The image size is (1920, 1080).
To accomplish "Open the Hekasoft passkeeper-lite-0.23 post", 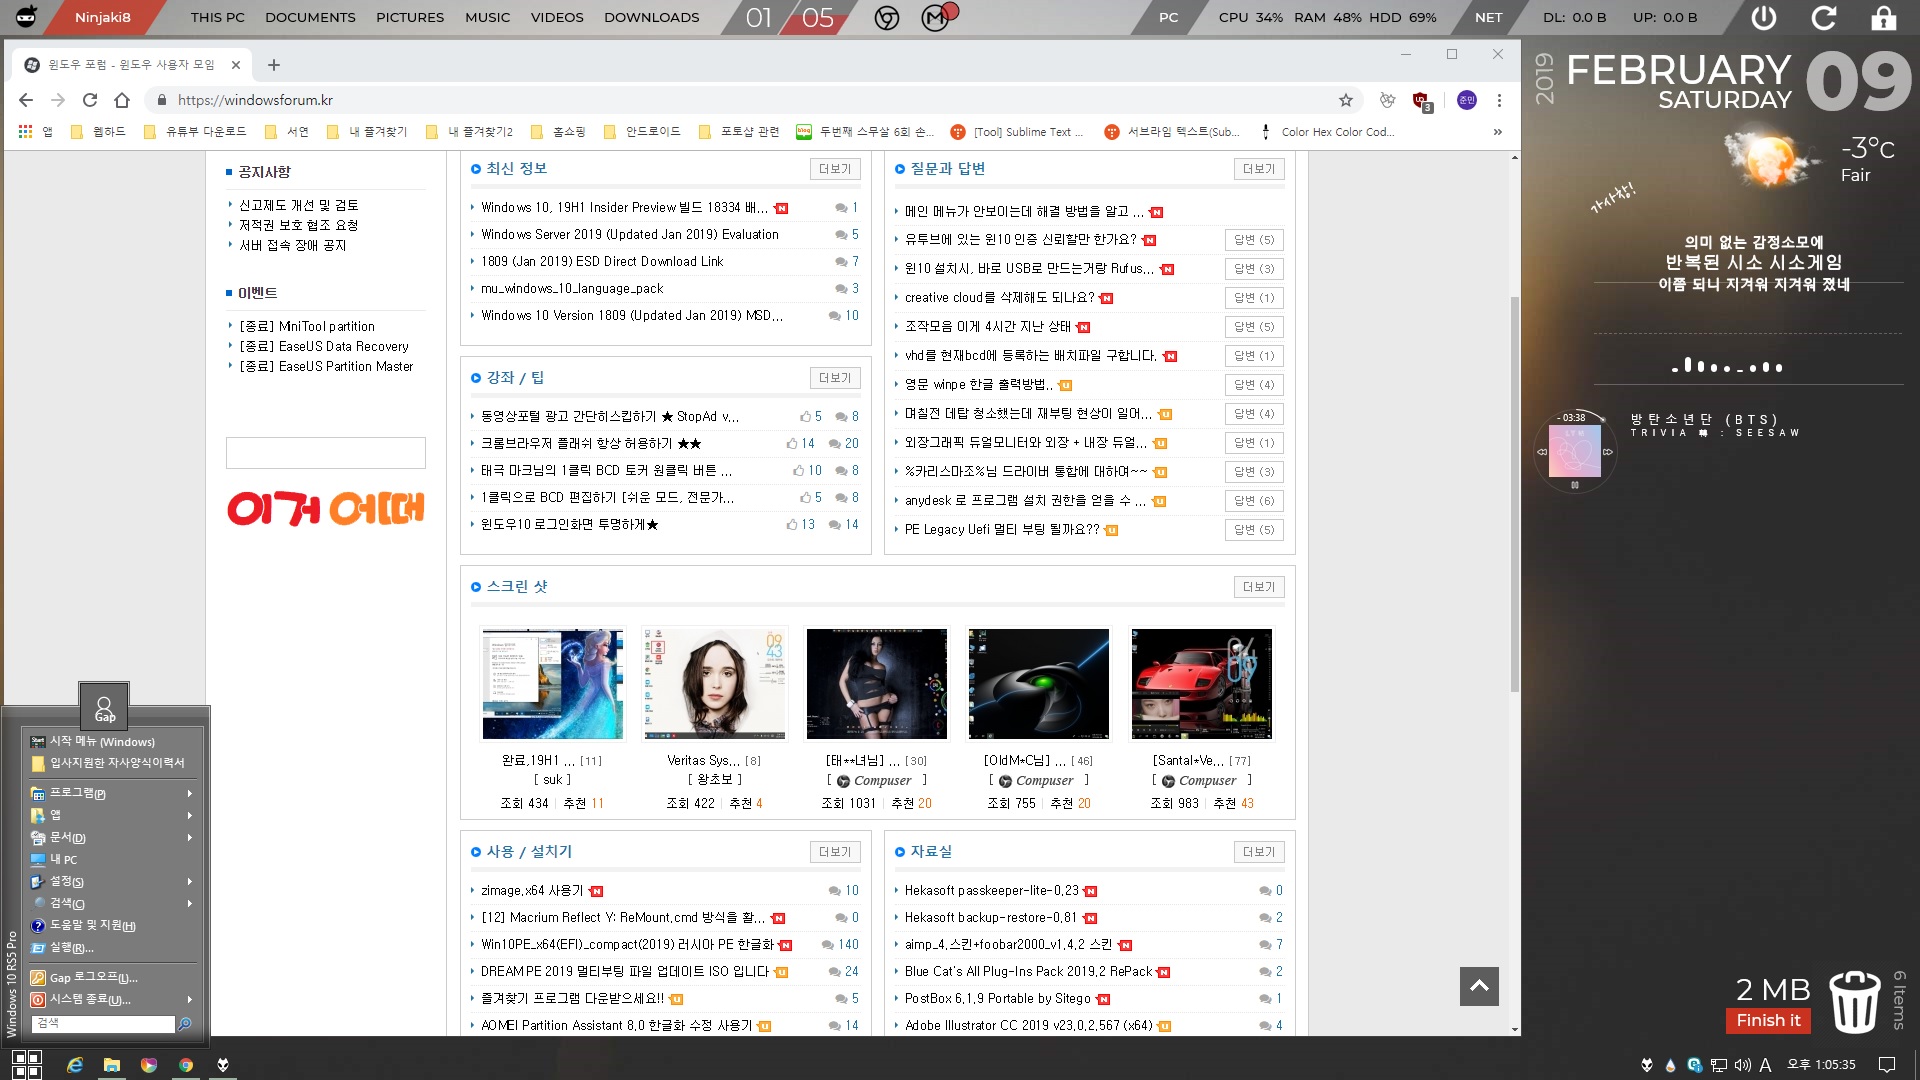I will 992,891.
